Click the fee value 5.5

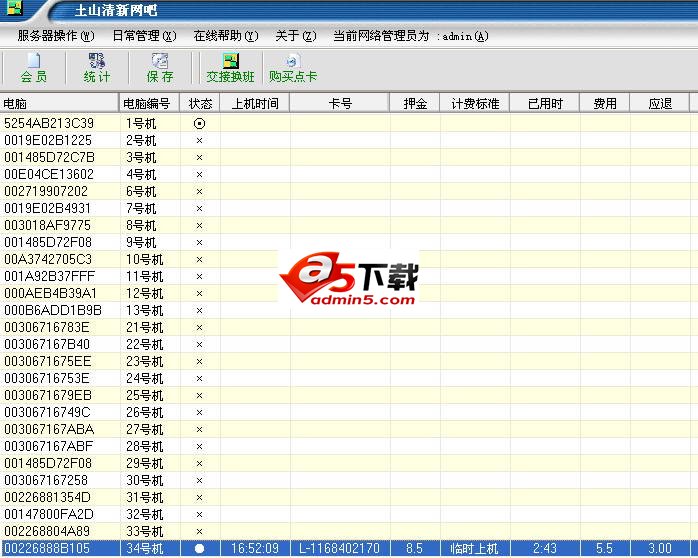click(605, 548)
